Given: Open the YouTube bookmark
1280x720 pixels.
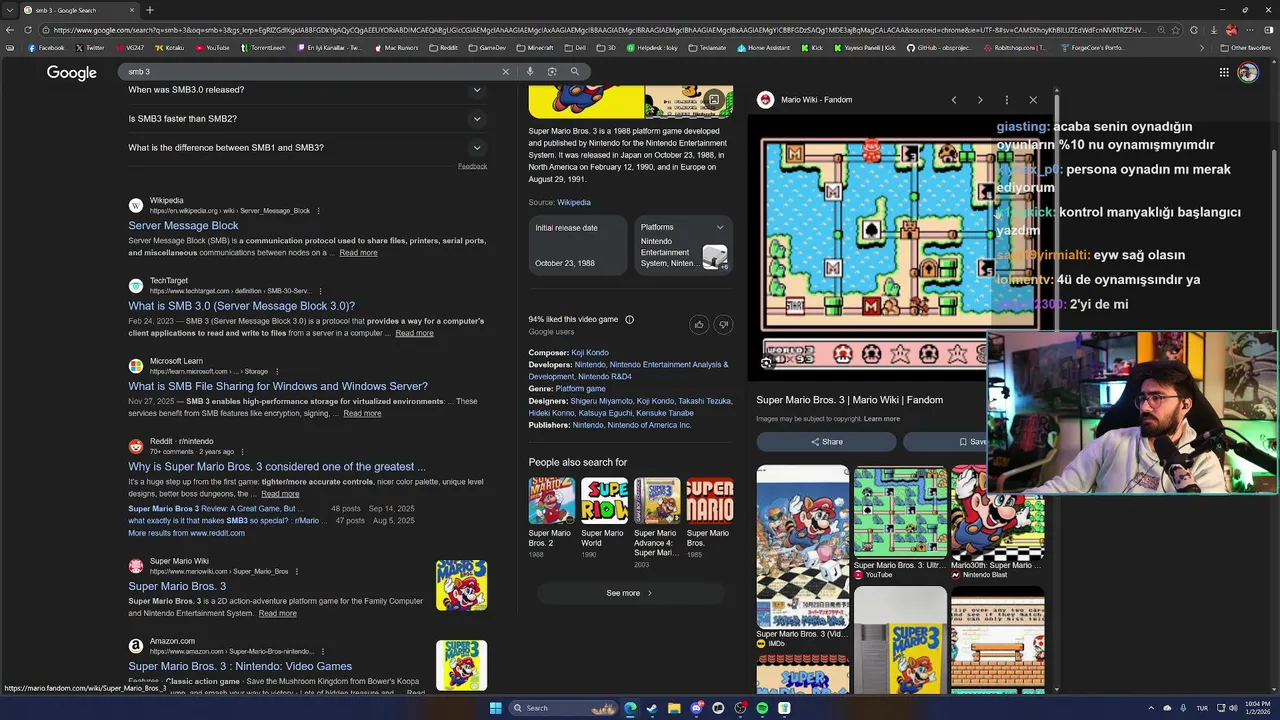Looking at the screenshot, I should [x=213, y=48].
